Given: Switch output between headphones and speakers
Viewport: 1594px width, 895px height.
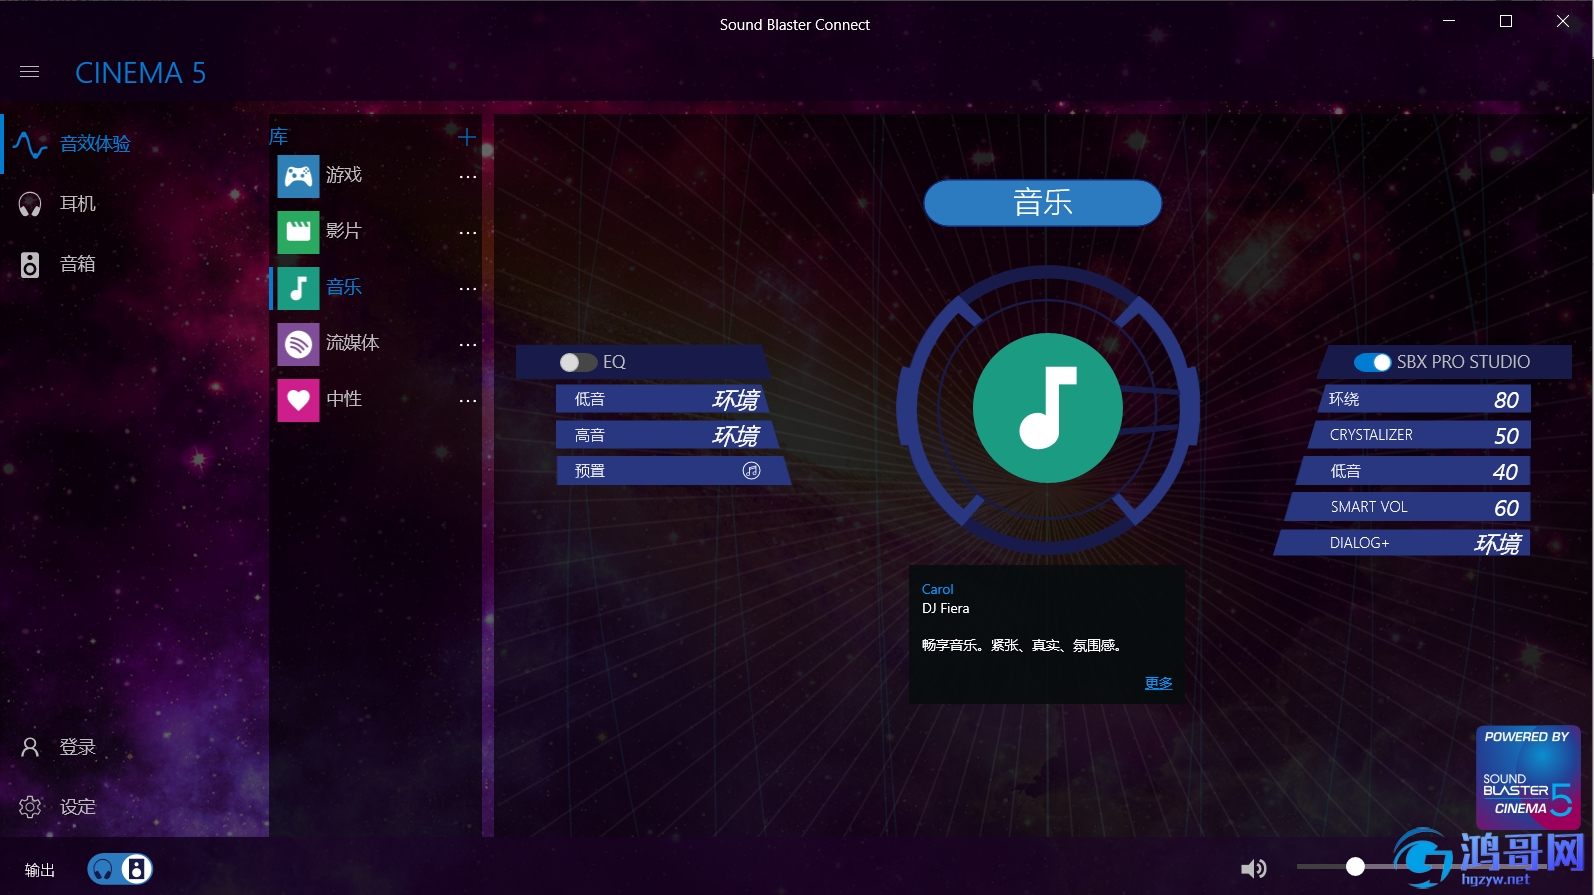Looking at the screenshot, I should 120,869.
